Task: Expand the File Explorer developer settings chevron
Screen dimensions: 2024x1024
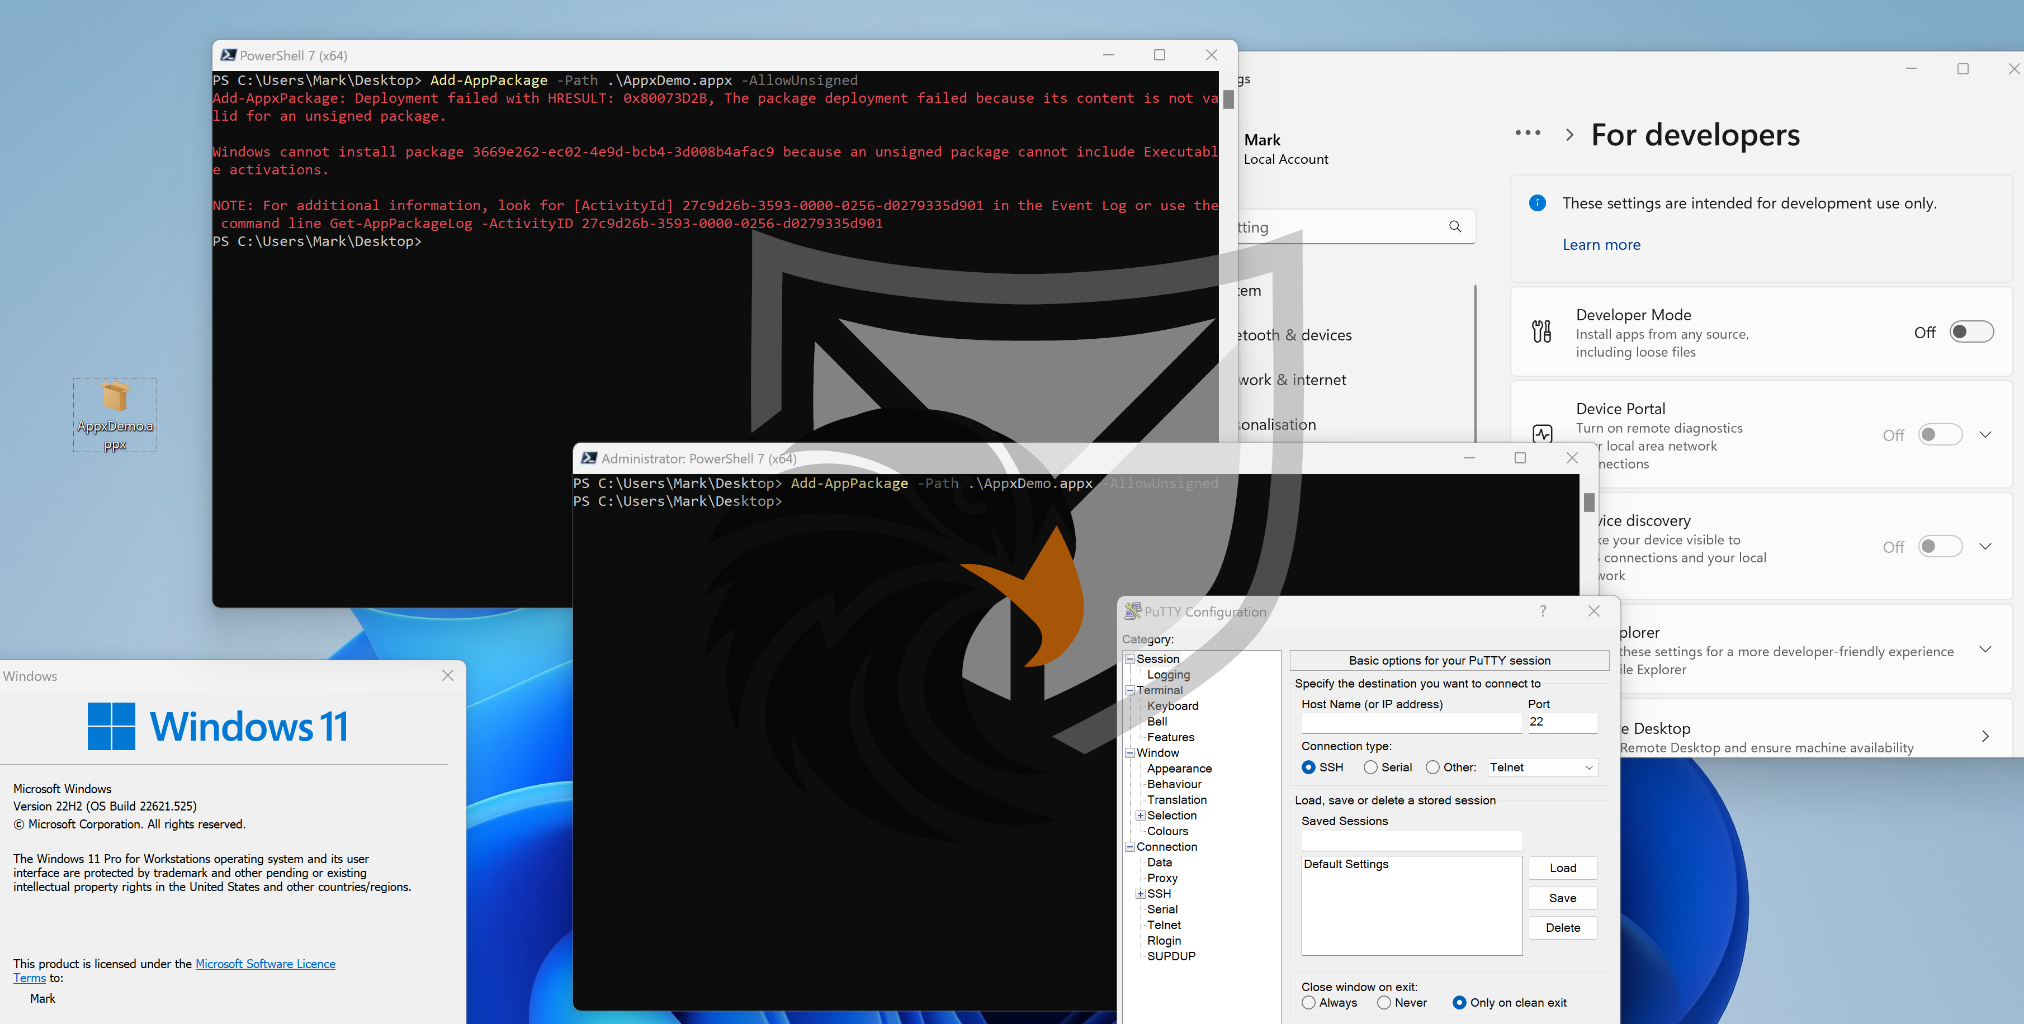Action: (x=1985, y=649)
